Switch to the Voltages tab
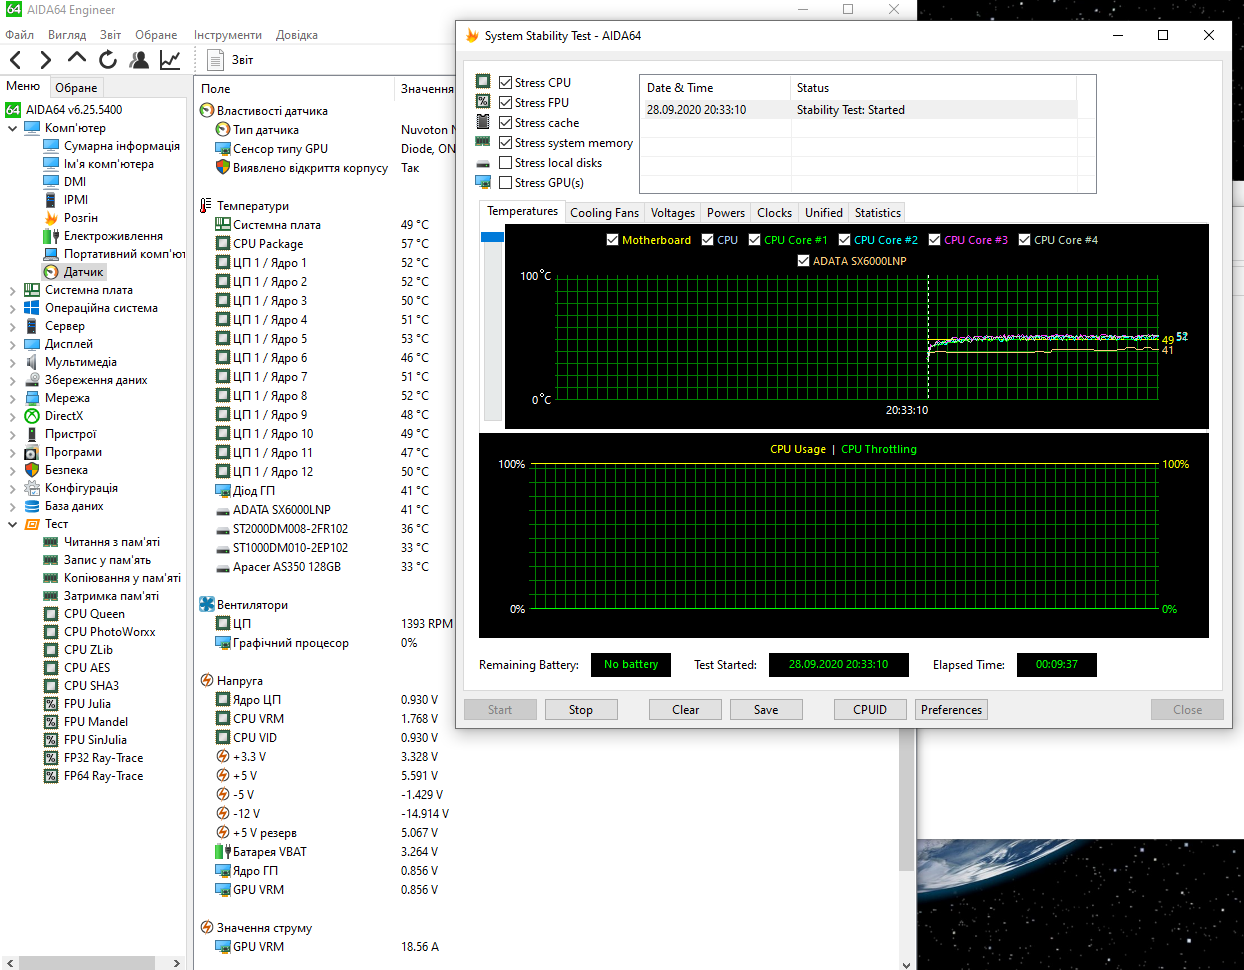 pyautogui.click(x=673, y=213)
